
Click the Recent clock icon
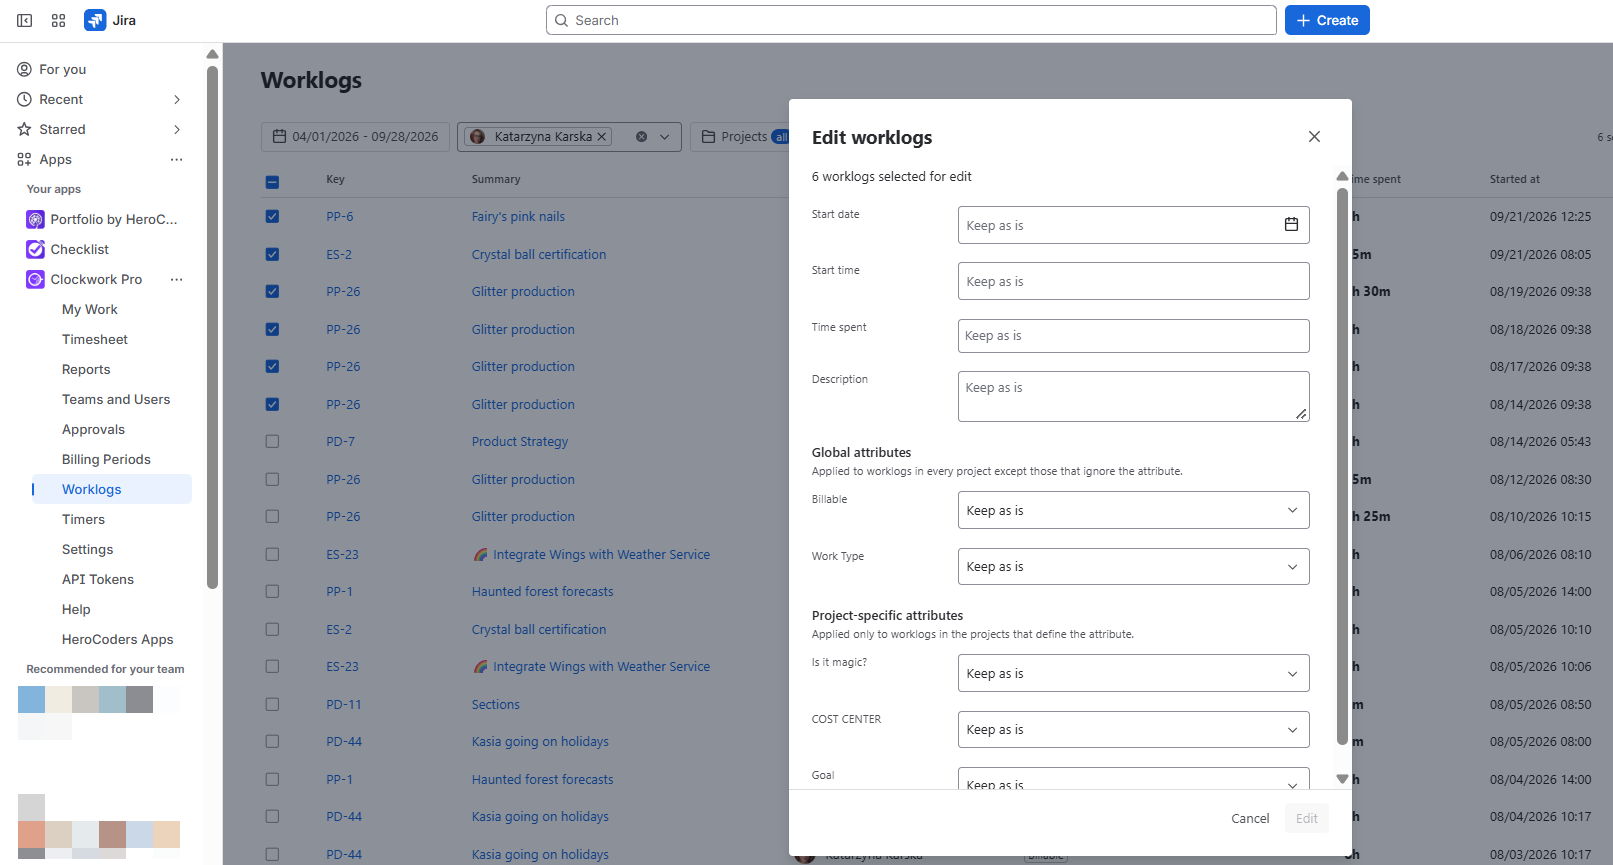click(x=24, y=99)
